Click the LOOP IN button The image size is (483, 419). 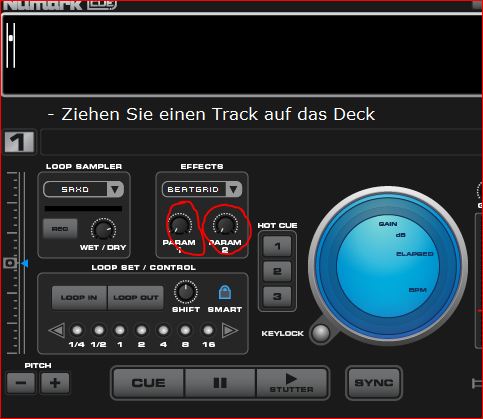(x=79, y=297)
